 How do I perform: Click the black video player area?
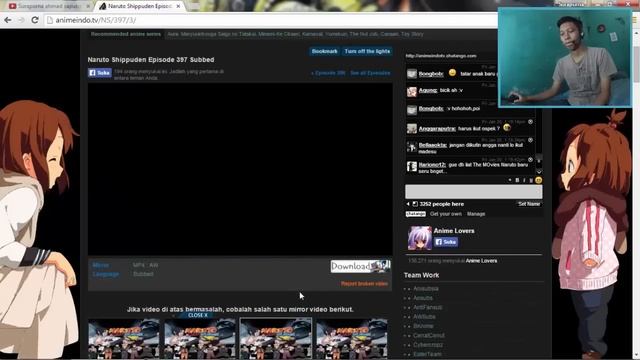coord(240,169)
